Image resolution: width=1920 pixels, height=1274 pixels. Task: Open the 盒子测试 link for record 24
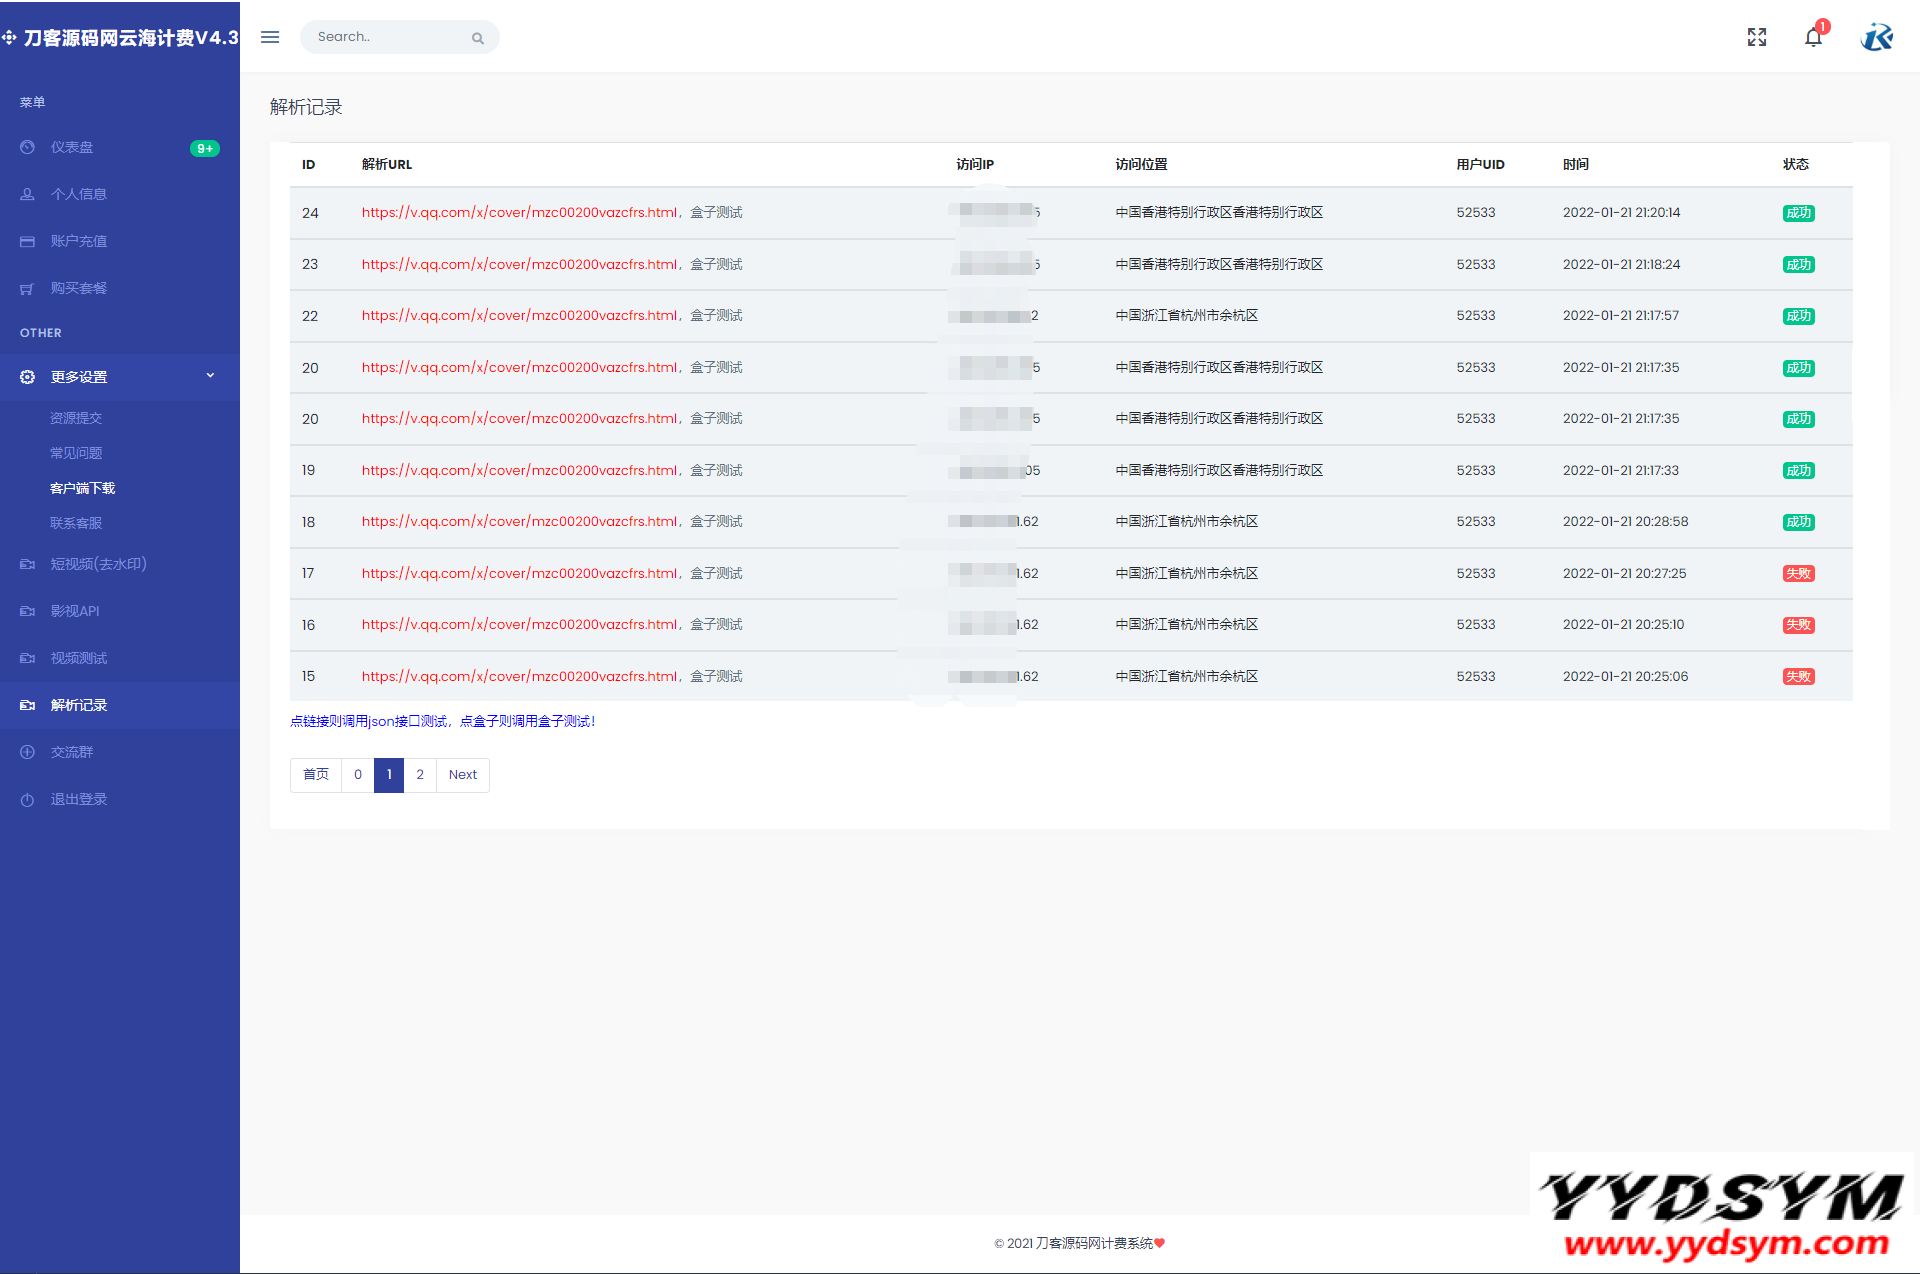[x=716, y=212]
